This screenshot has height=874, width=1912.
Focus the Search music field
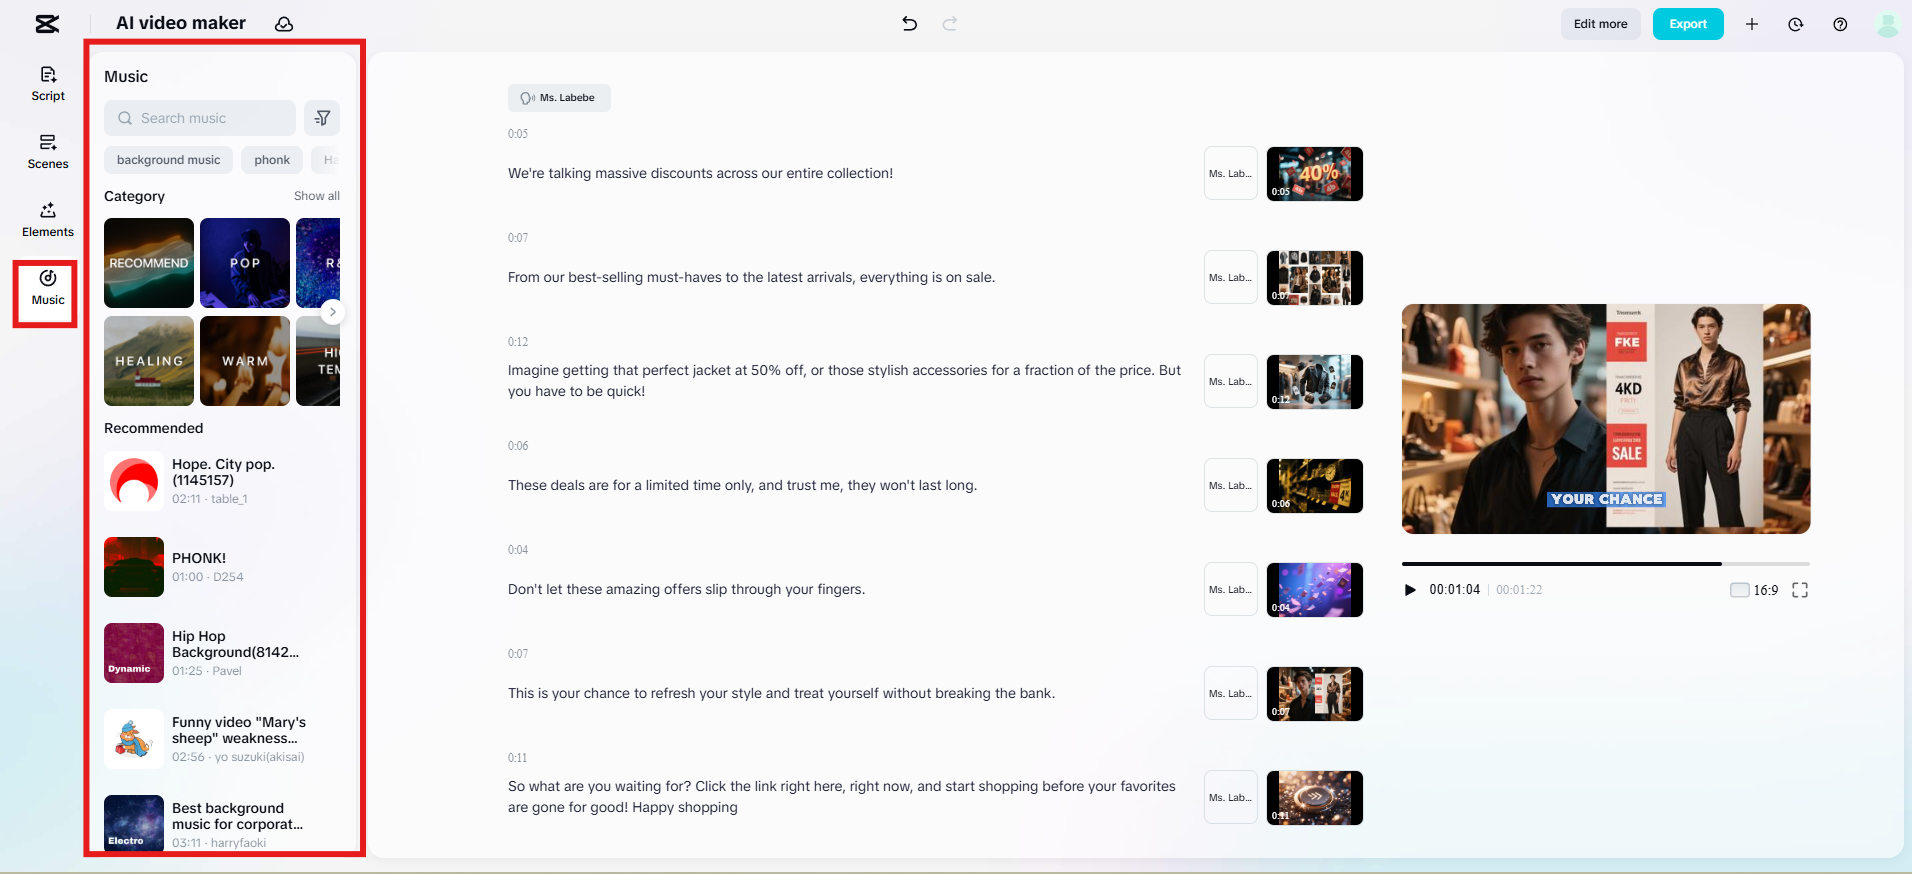(x=200, y=118)
